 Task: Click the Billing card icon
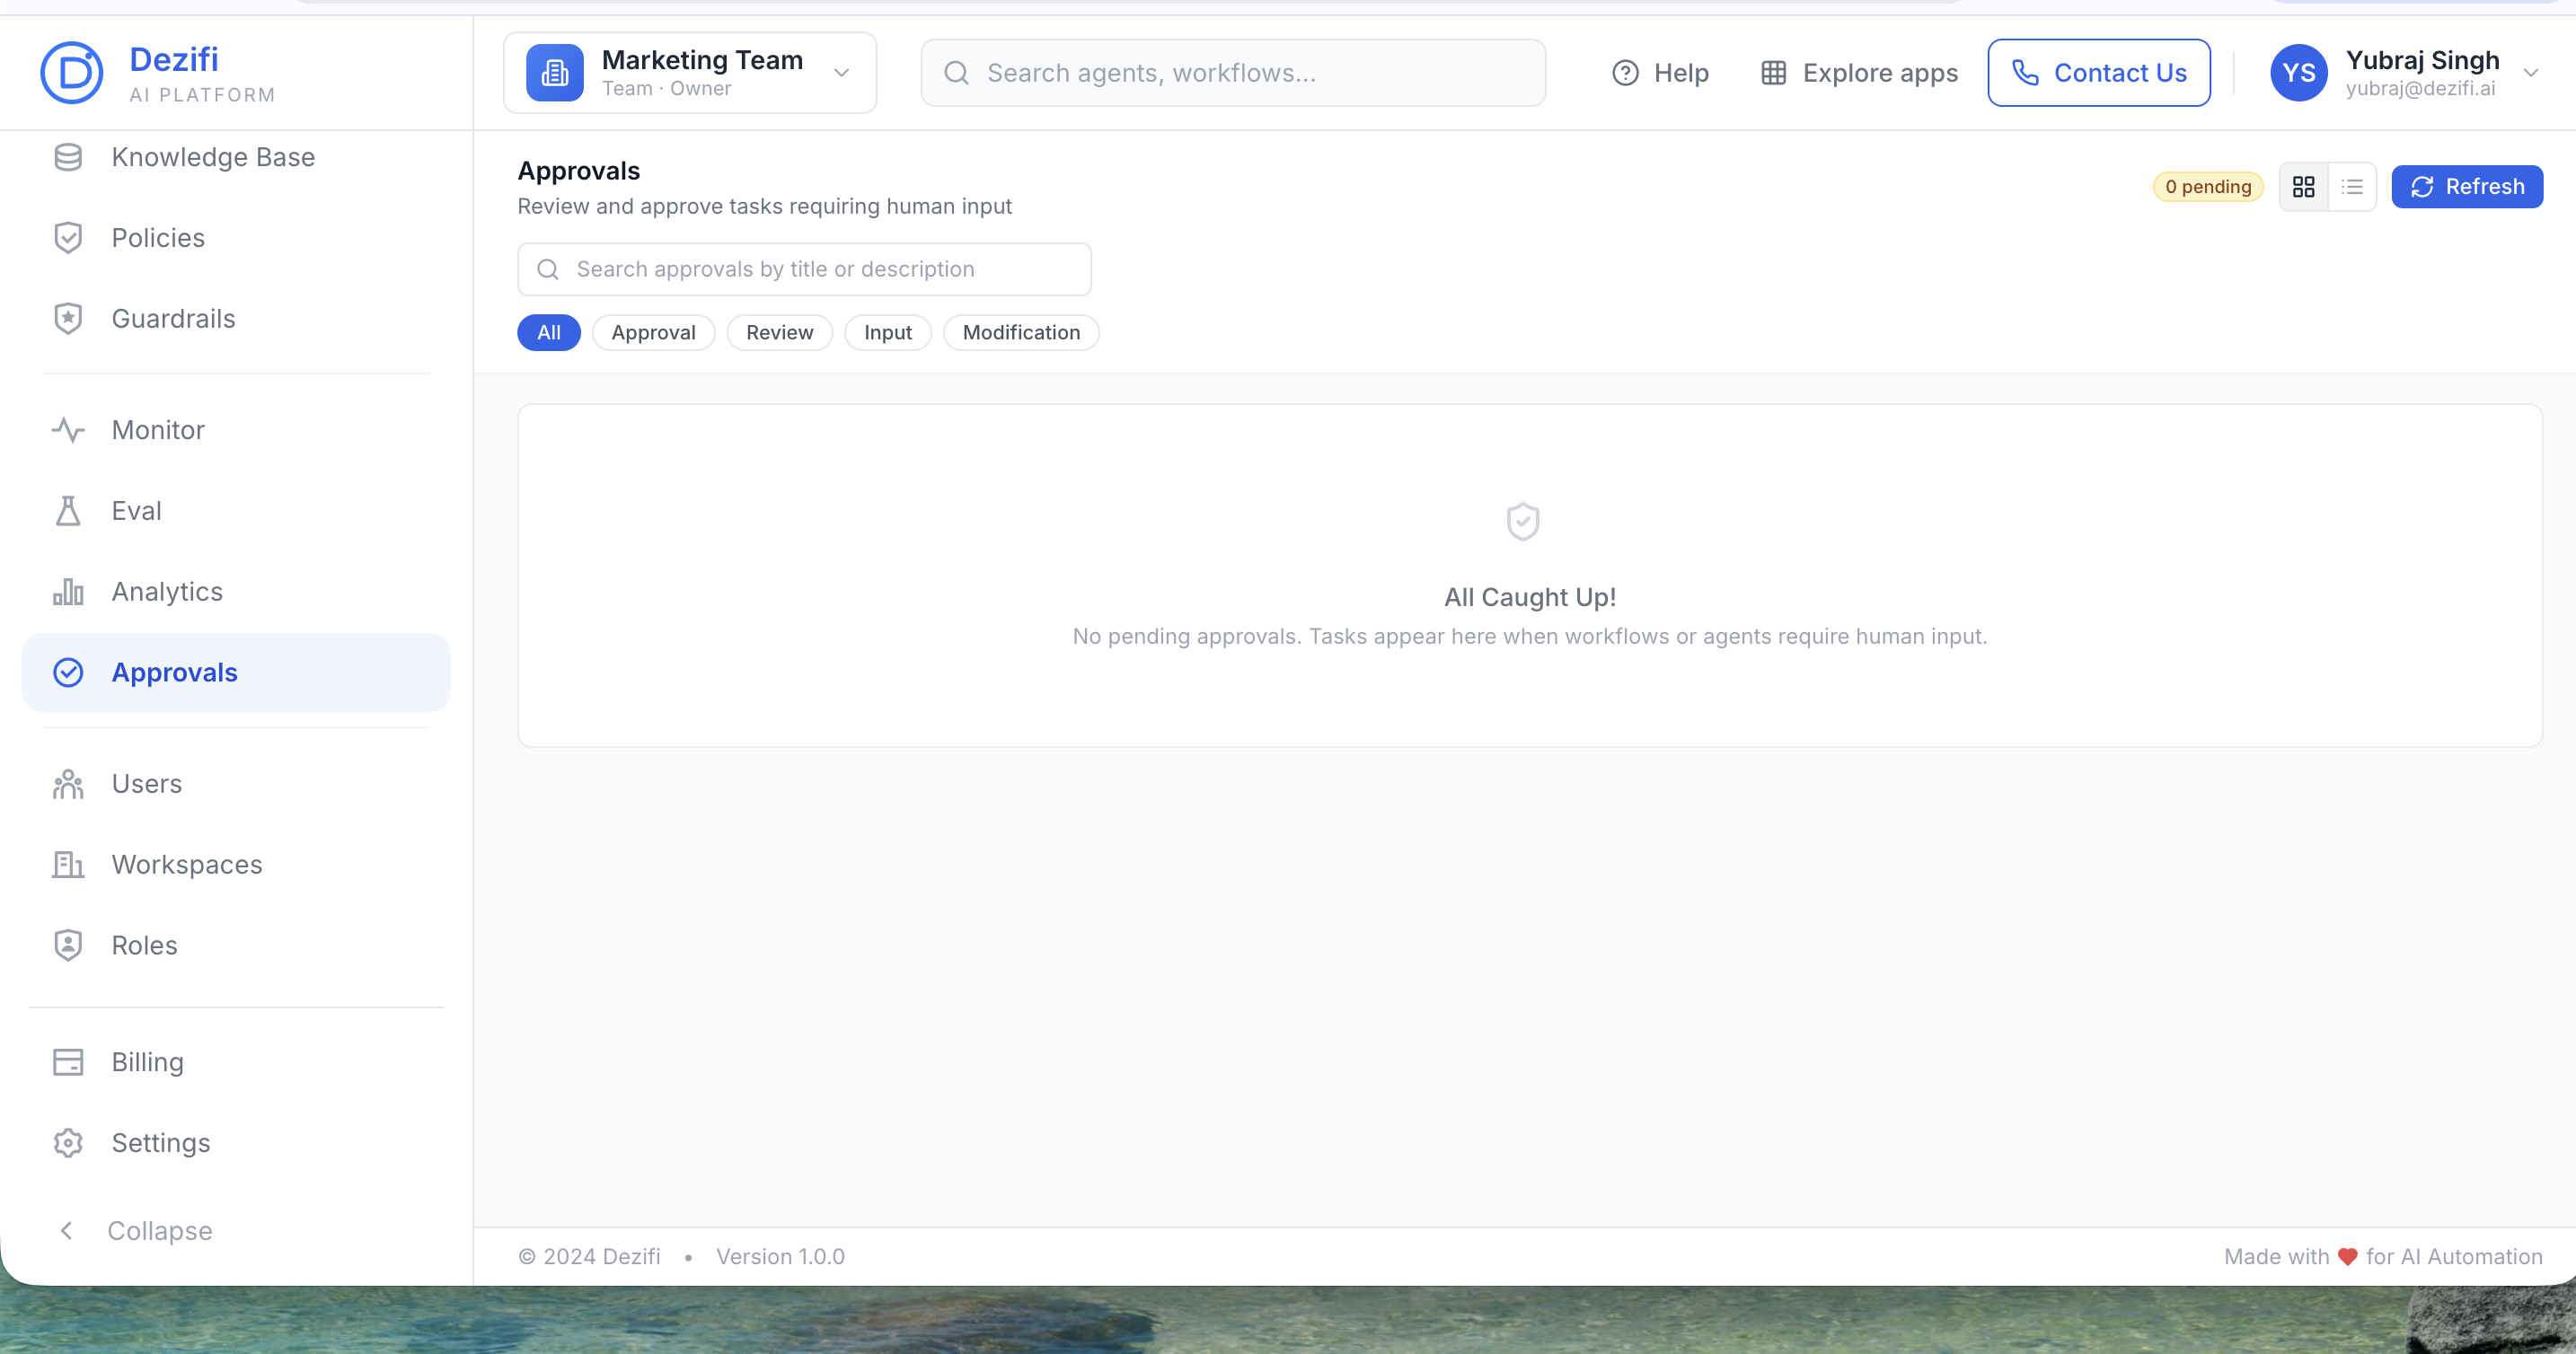(x=68, y=1062)
